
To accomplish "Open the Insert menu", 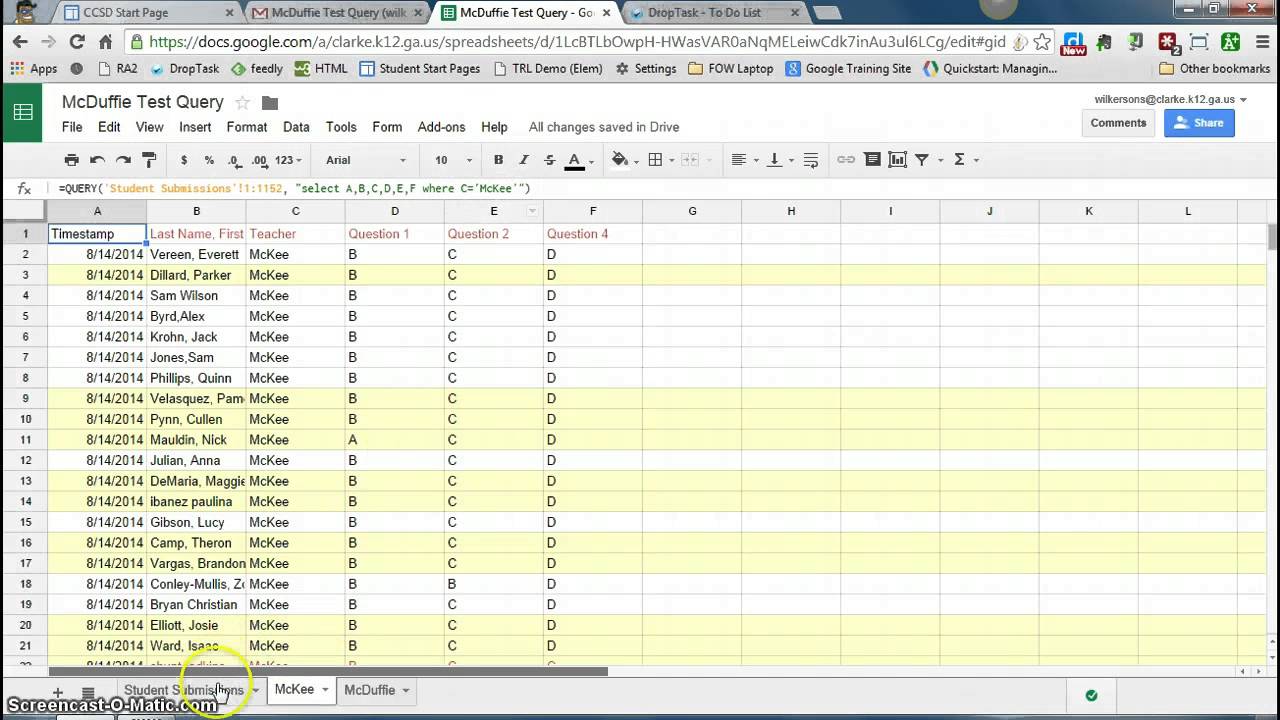I will pos(195,127).
